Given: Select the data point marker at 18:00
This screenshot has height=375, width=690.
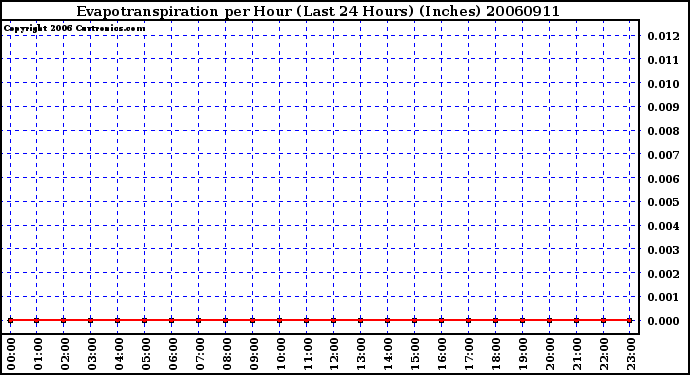Looking at the screenshot, I should [x=495, y=320].
